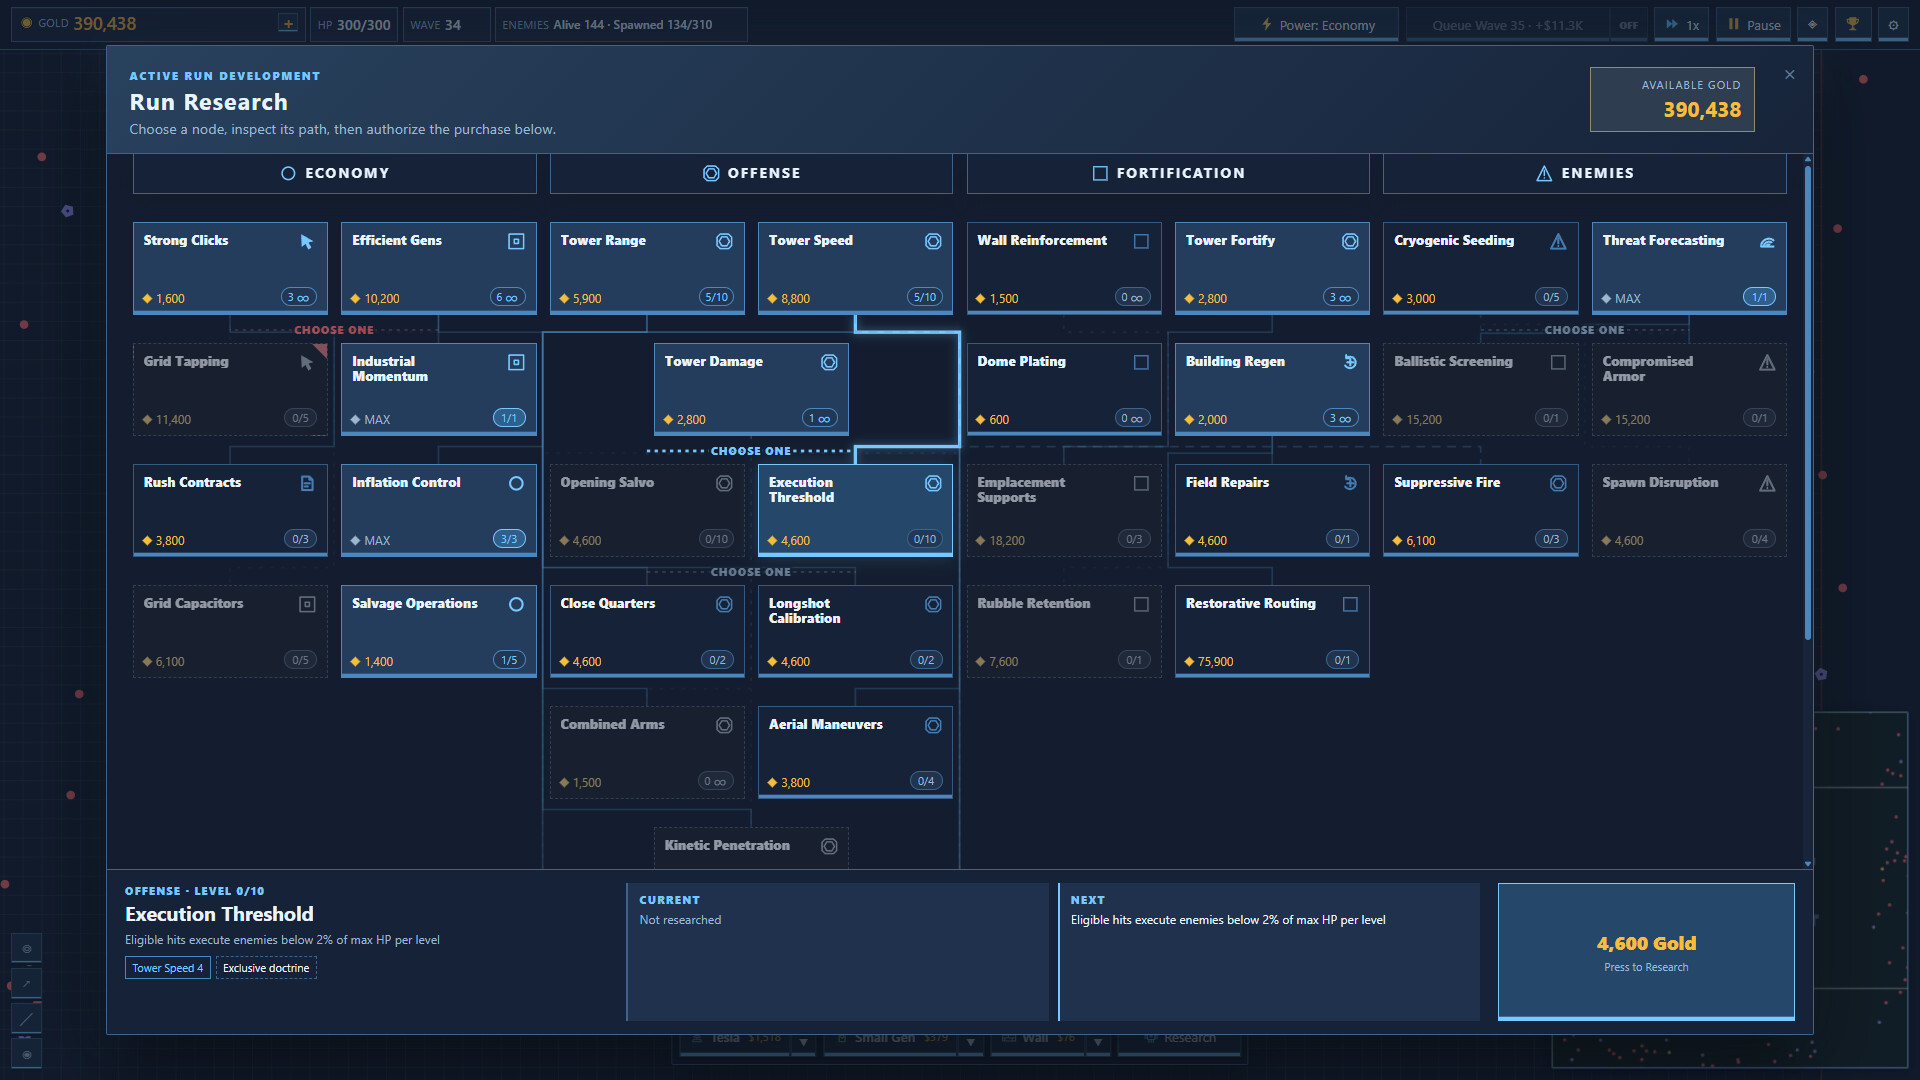Image resolution: width=1920 pixels, height=1080 pixels.
Task: Click the Cryogenic Seeding warning triangle icon
Action: tap(1558, 242)
